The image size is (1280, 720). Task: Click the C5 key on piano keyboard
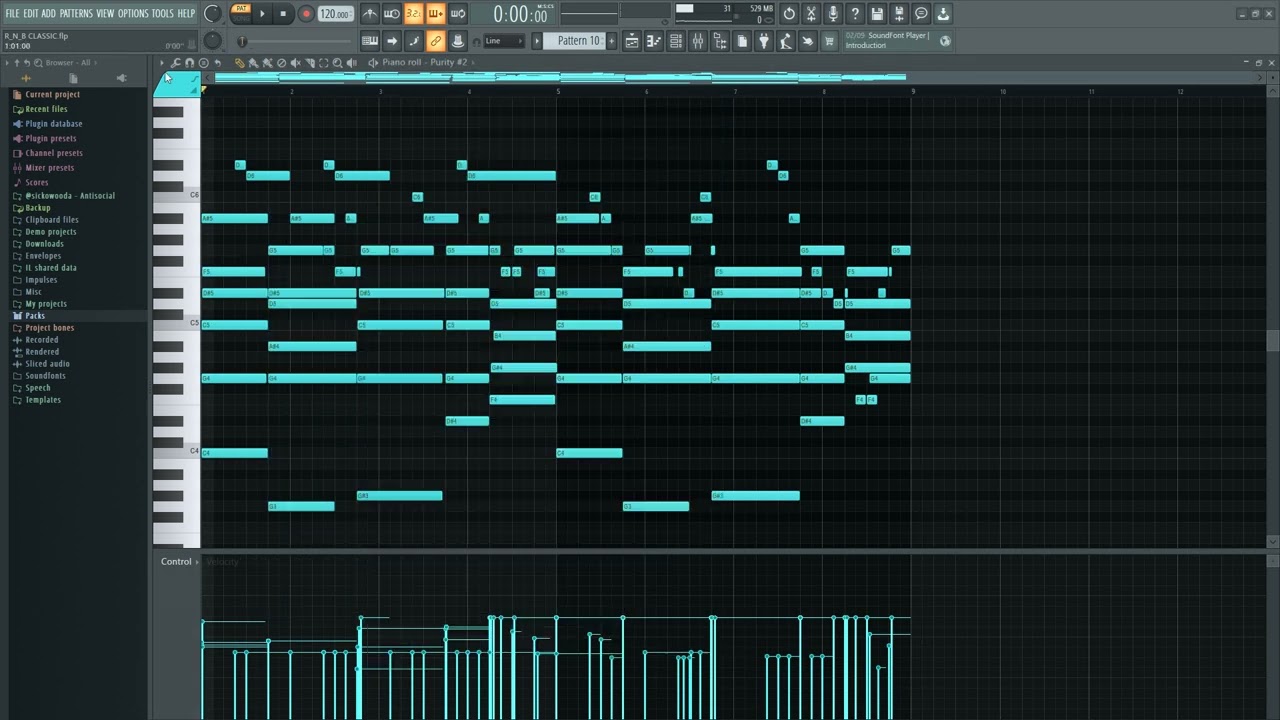pos(176,324)
